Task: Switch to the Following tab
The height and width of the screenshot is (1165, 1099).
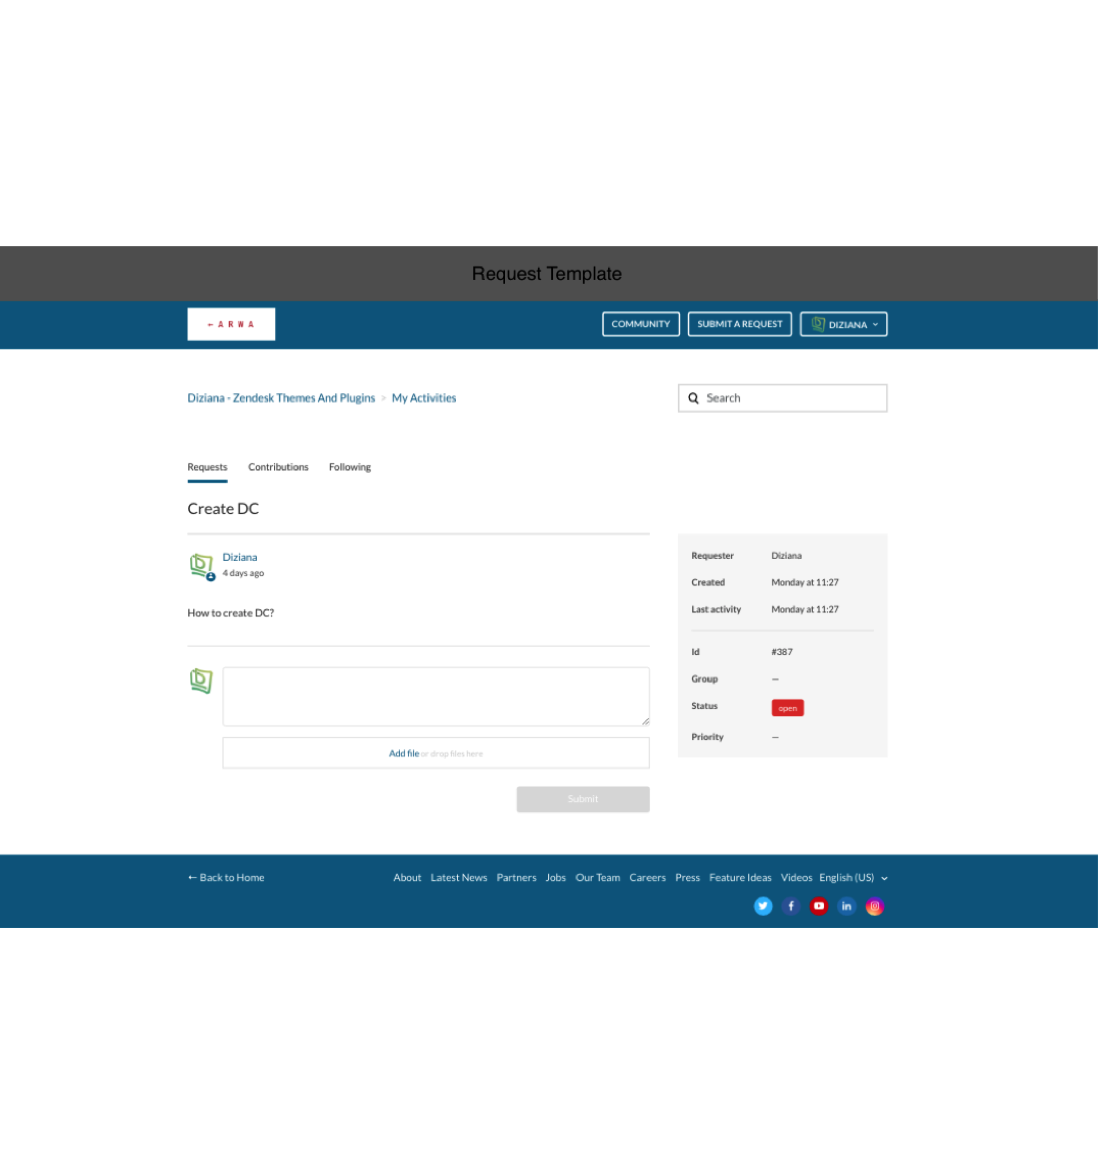Action: point(349,467)
